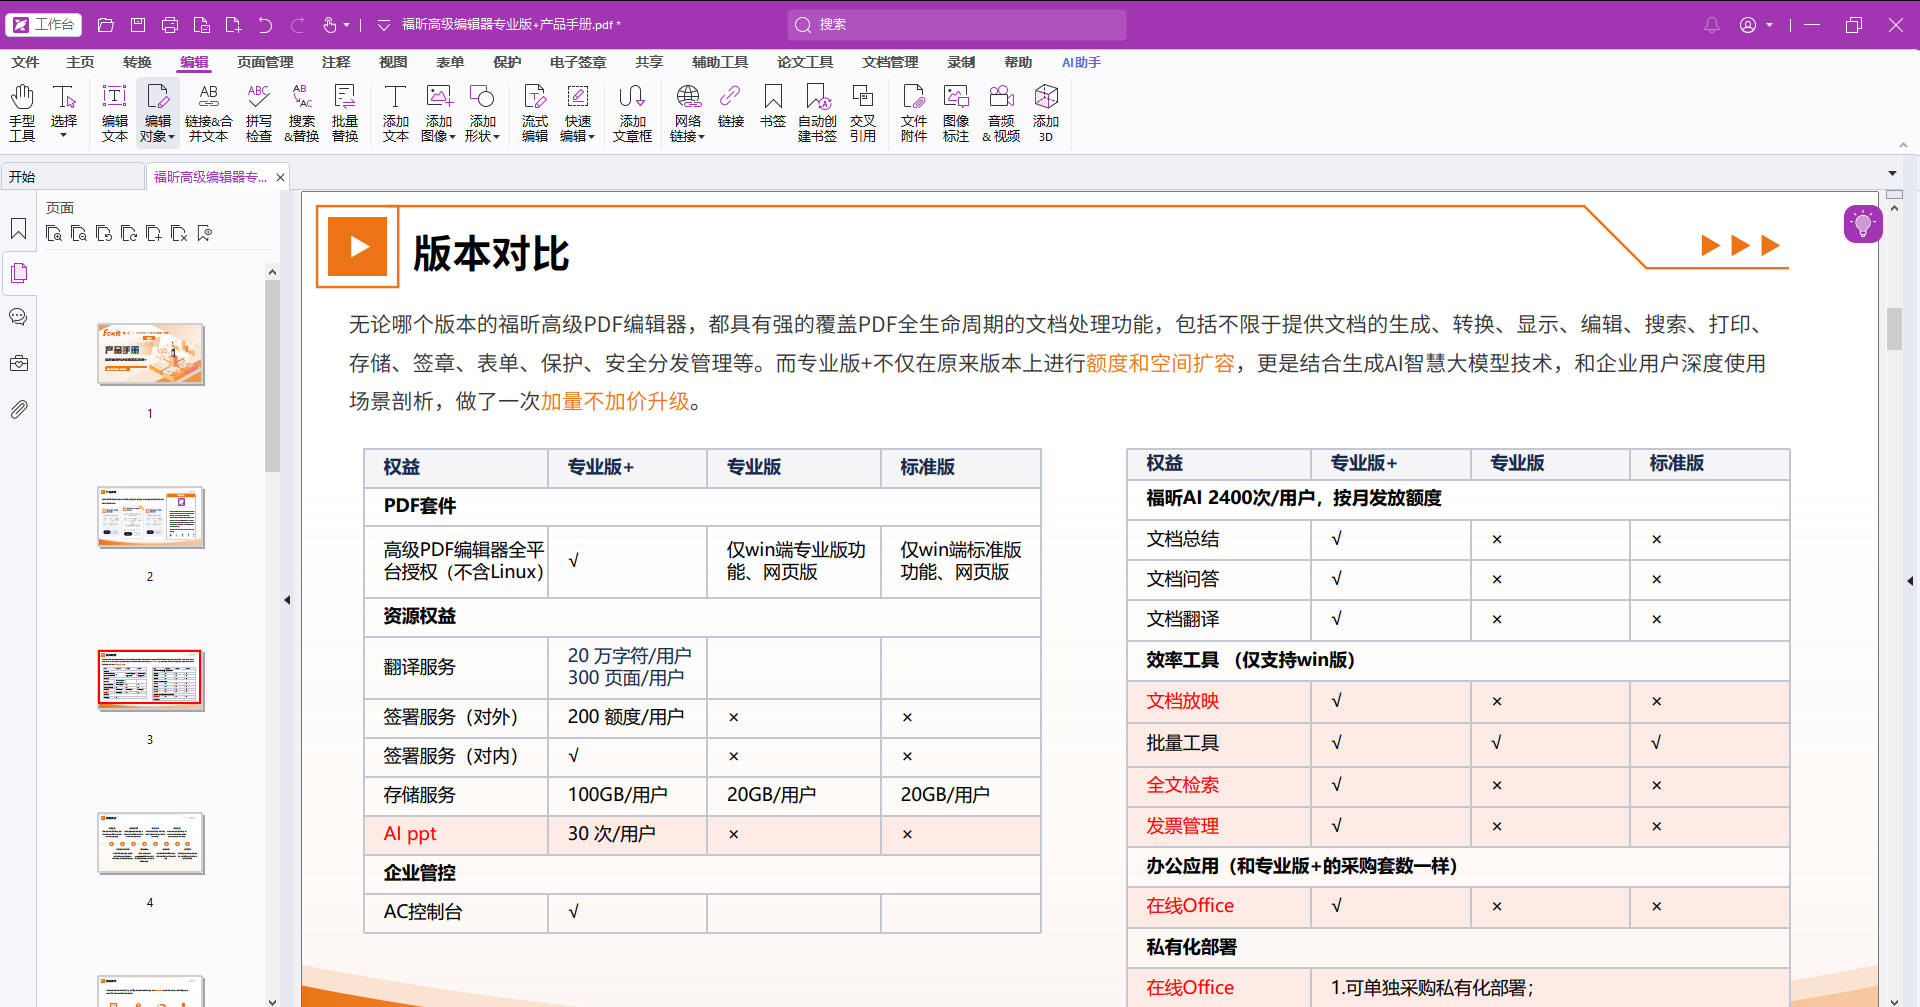Select page 2 thumbnail
Screen dimensions: 1920x1007
point(150,517)
